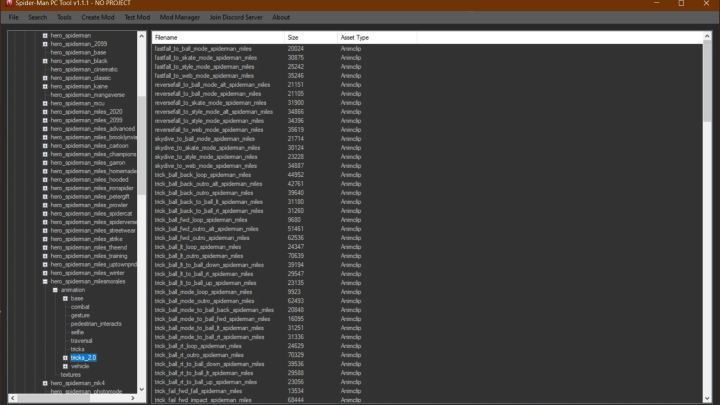Sort by the Filename column header

[218, 38]
